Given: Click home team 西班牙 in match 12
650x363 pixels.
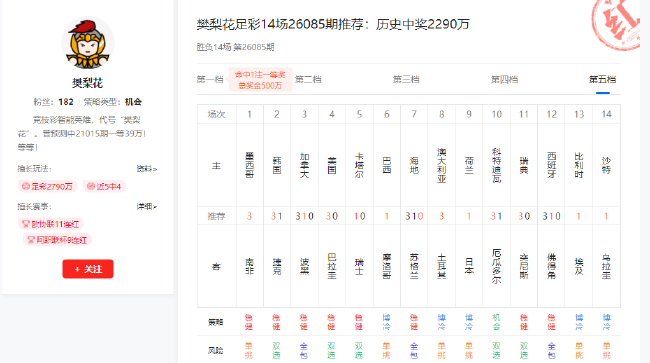Looking at the screenshot, I should point(551,165).
